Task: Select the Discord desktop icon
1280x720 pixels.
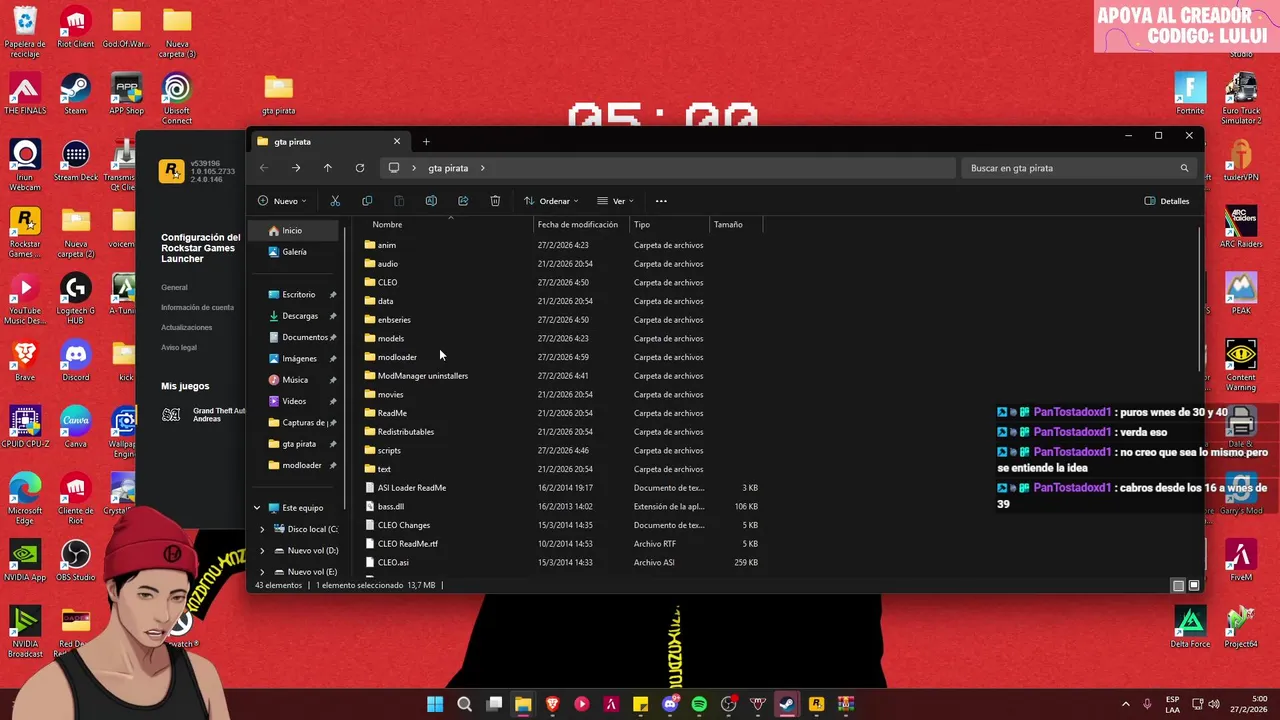Action: (x=75, y=361)
